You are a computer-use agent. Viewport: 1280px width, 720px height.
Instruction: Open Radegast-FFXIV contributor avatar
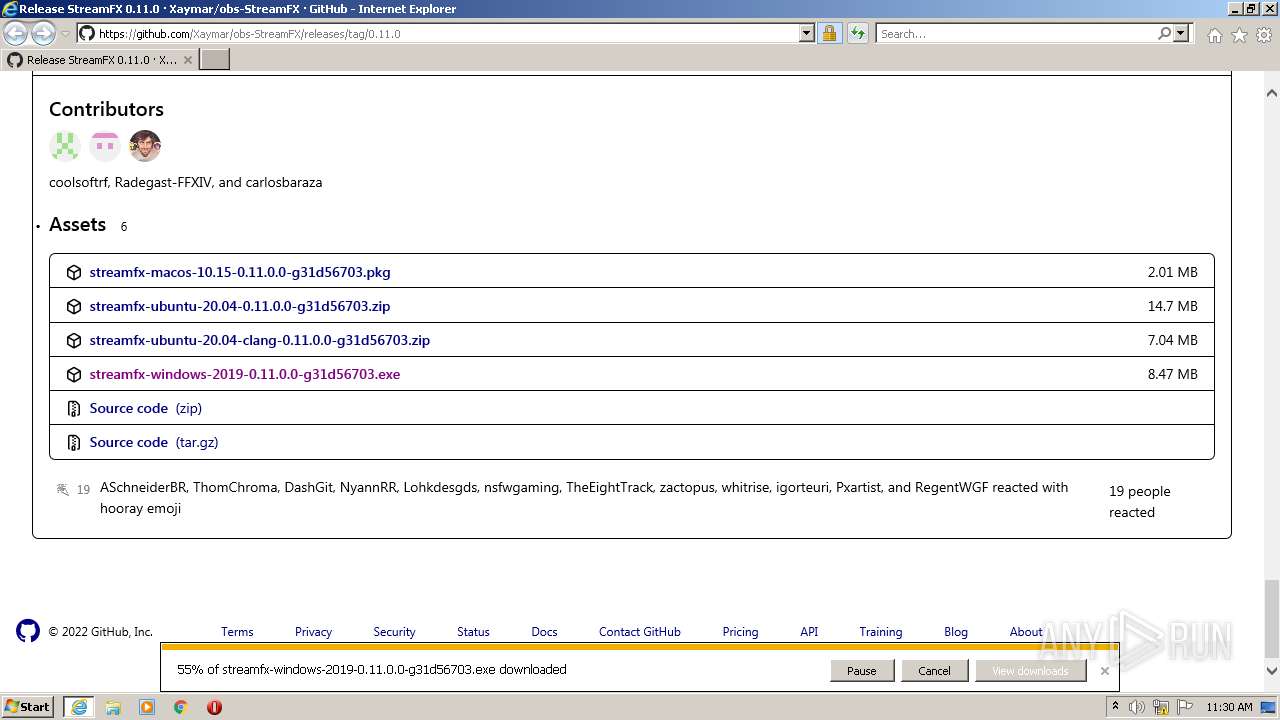105,146
